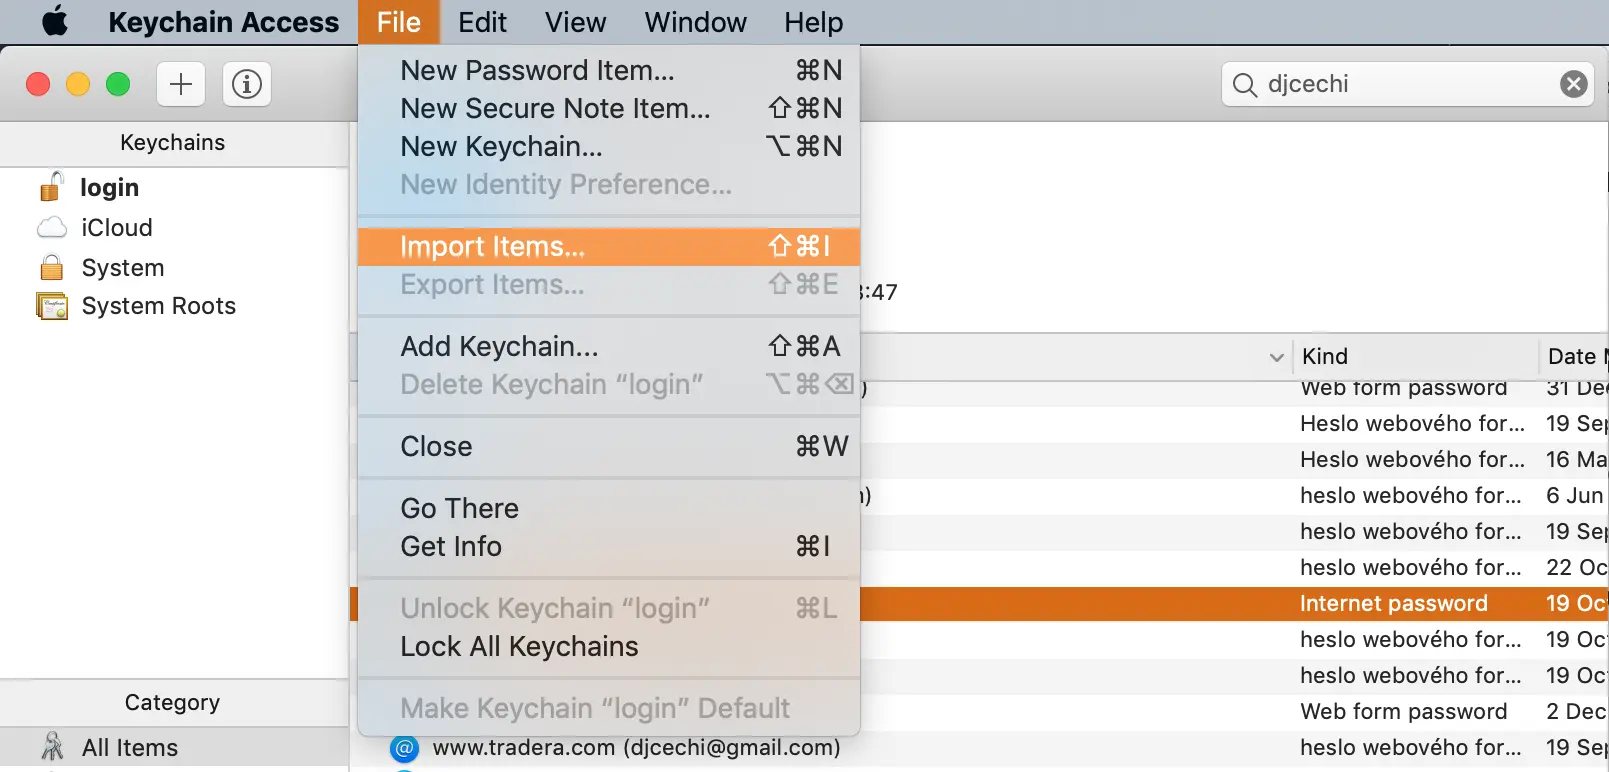Click the djcechi search field

coord(1408,84)
